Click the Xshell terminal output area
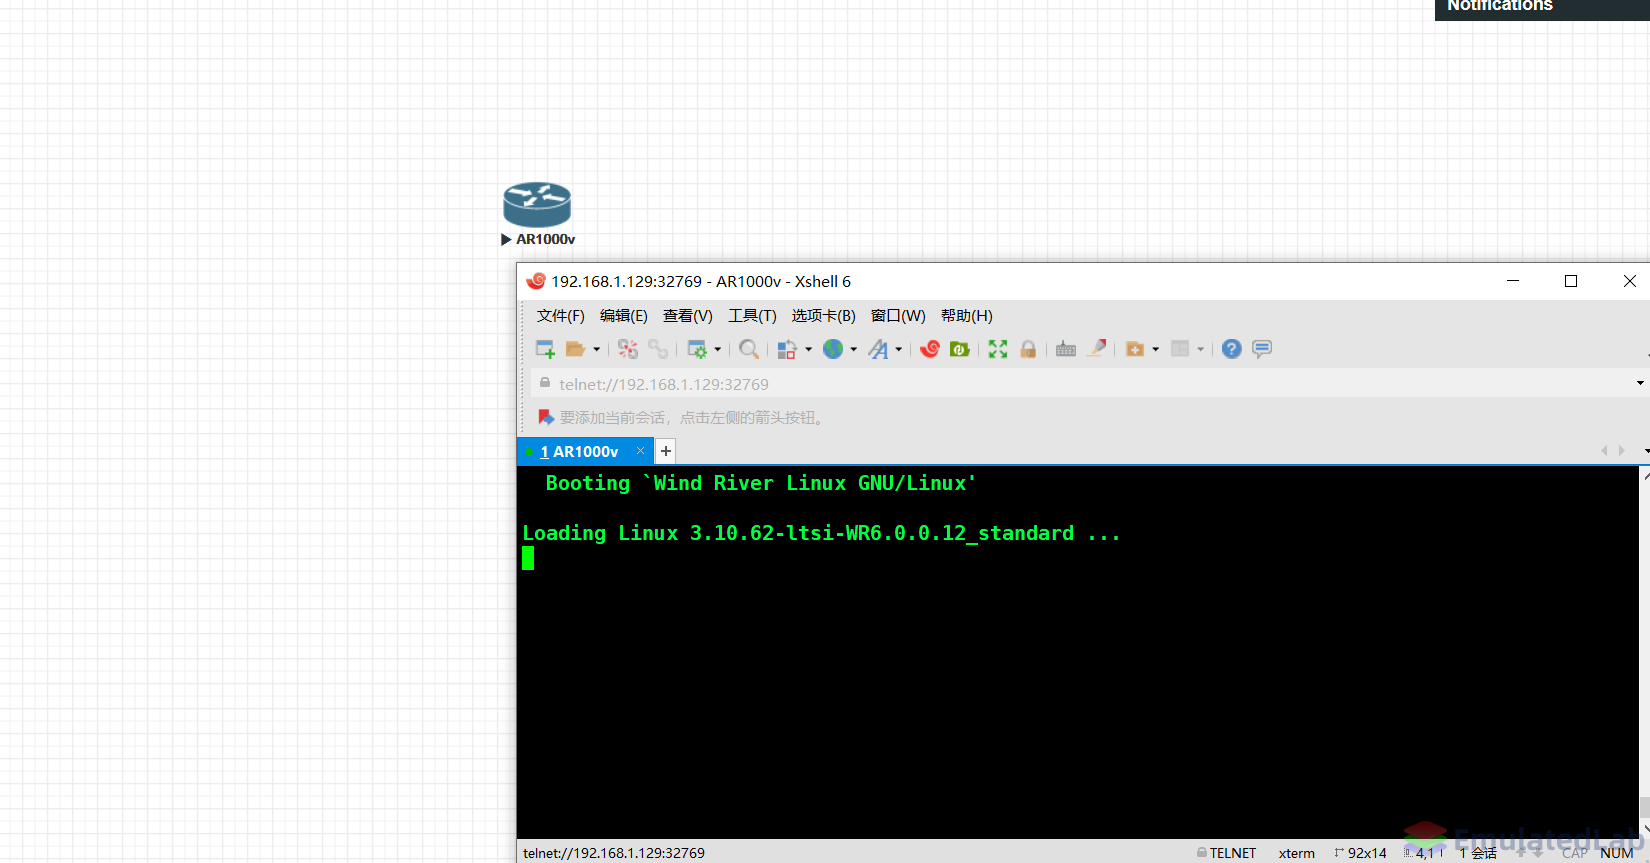1650x863 pixels. pos(1077,652)
